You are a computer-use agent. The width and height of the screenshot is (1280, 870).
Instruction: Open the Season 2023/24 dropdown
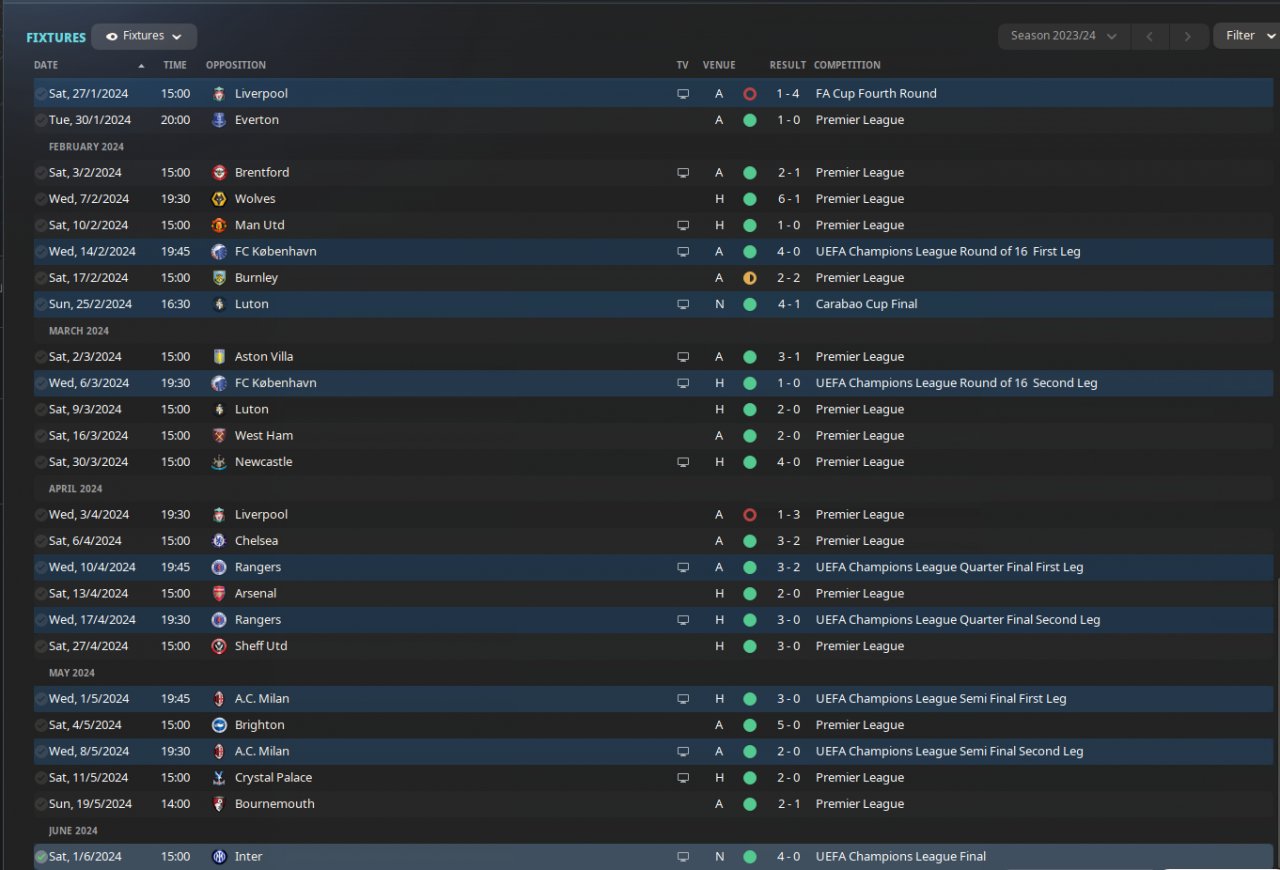click(1063, 36)
